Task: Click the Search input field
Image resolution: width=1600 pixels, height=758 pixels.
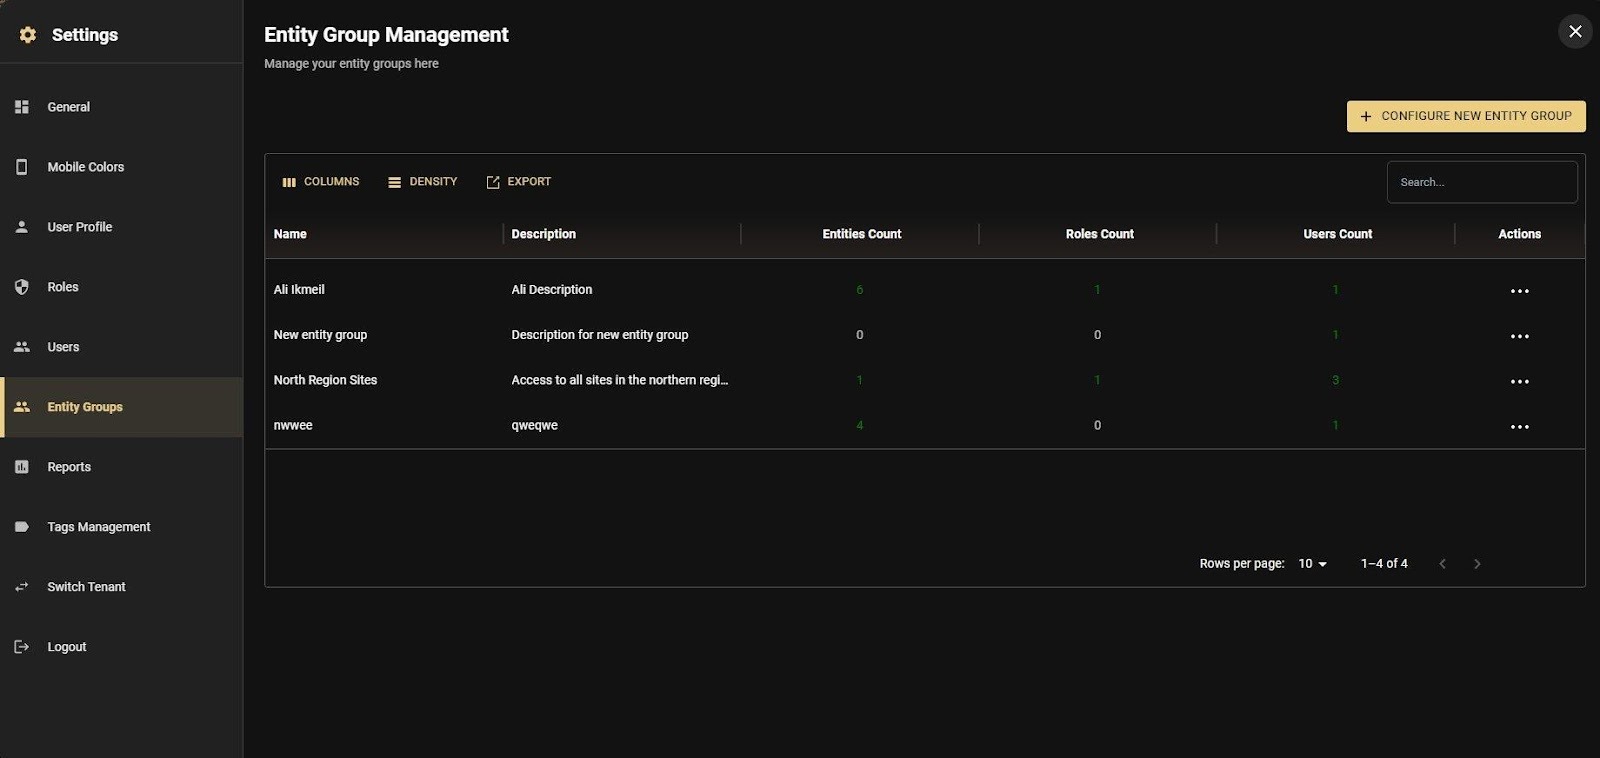Action: pos(1481,182)
